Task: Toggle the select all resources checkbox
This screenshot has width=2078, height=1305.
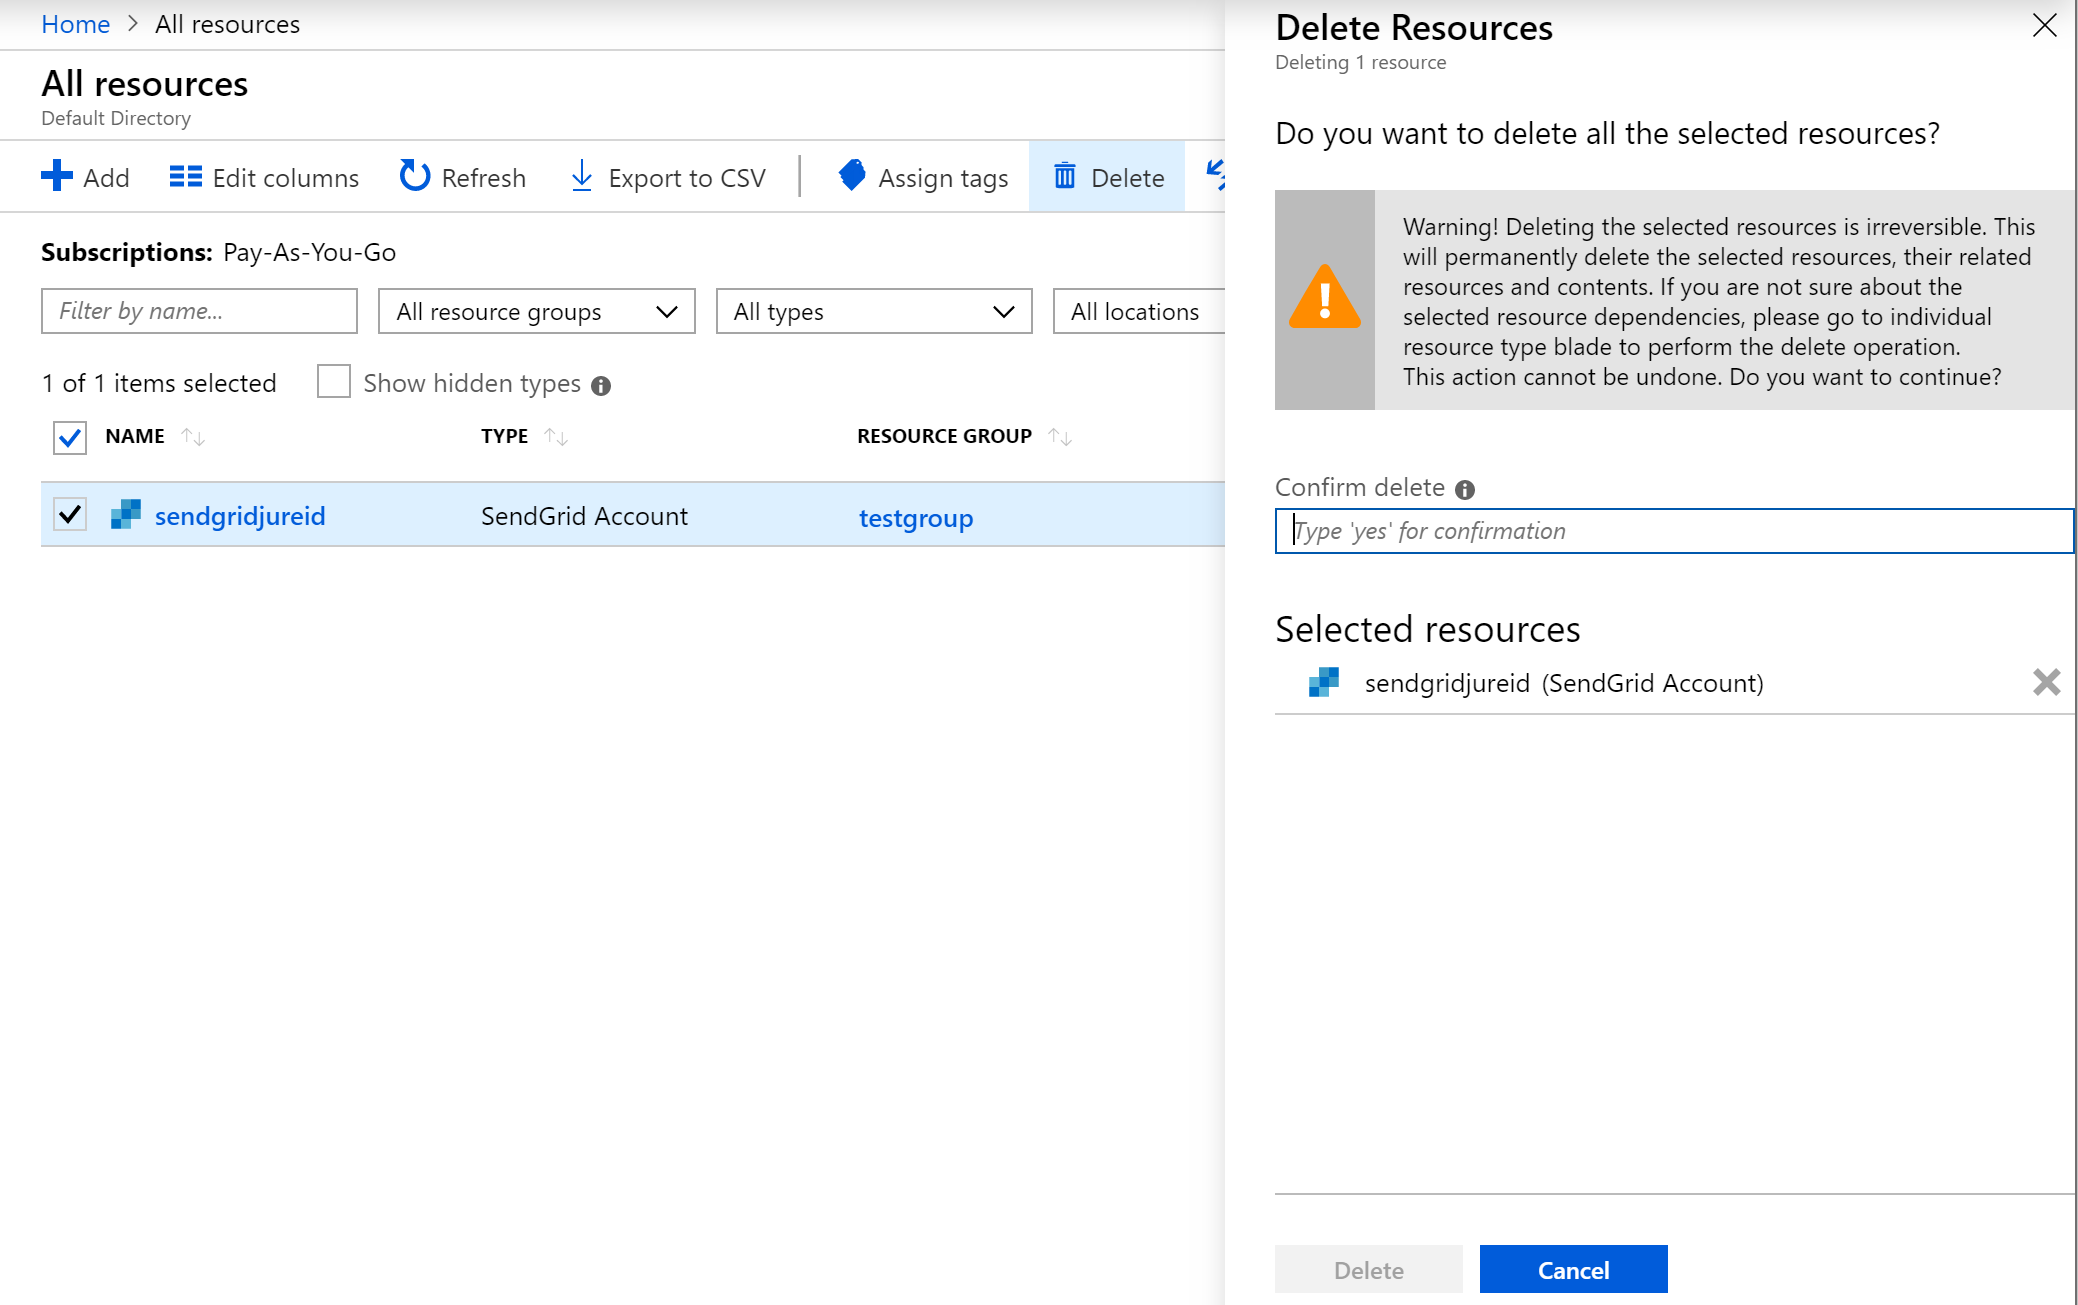Action: click(71, 438)
